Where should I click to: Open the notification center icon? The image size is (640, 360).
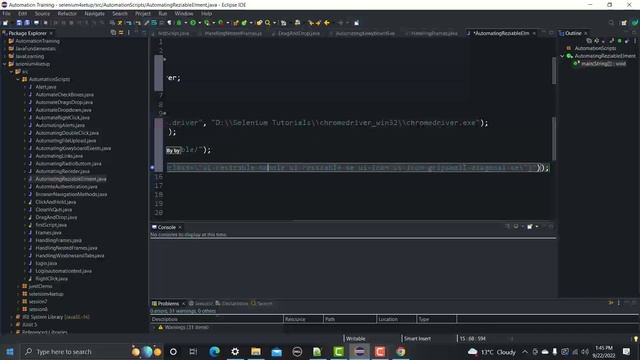coord(627,351)
